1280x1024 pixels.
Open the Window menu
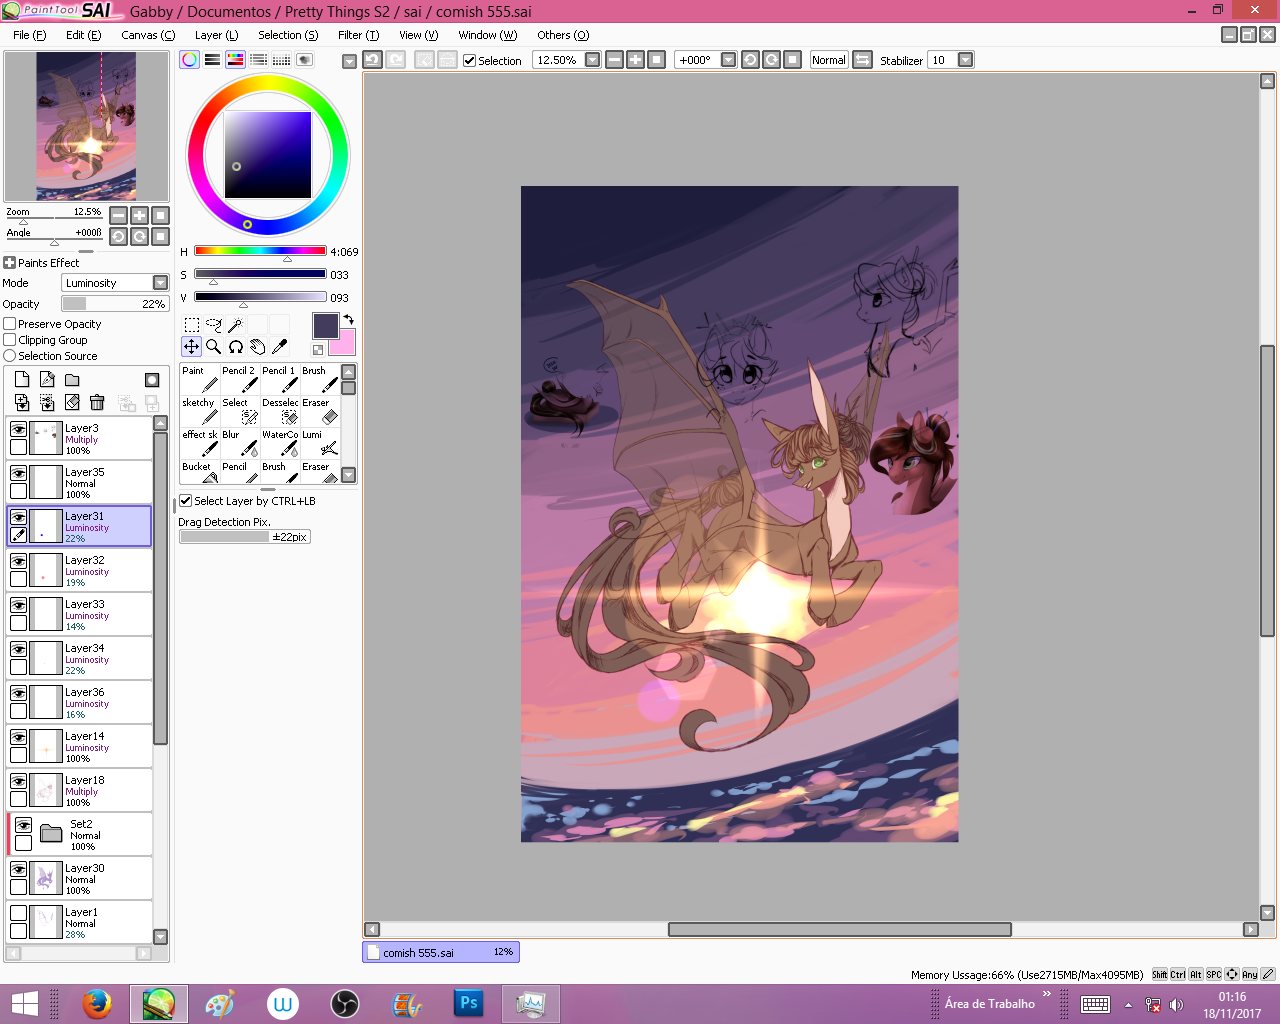[488, 35]
